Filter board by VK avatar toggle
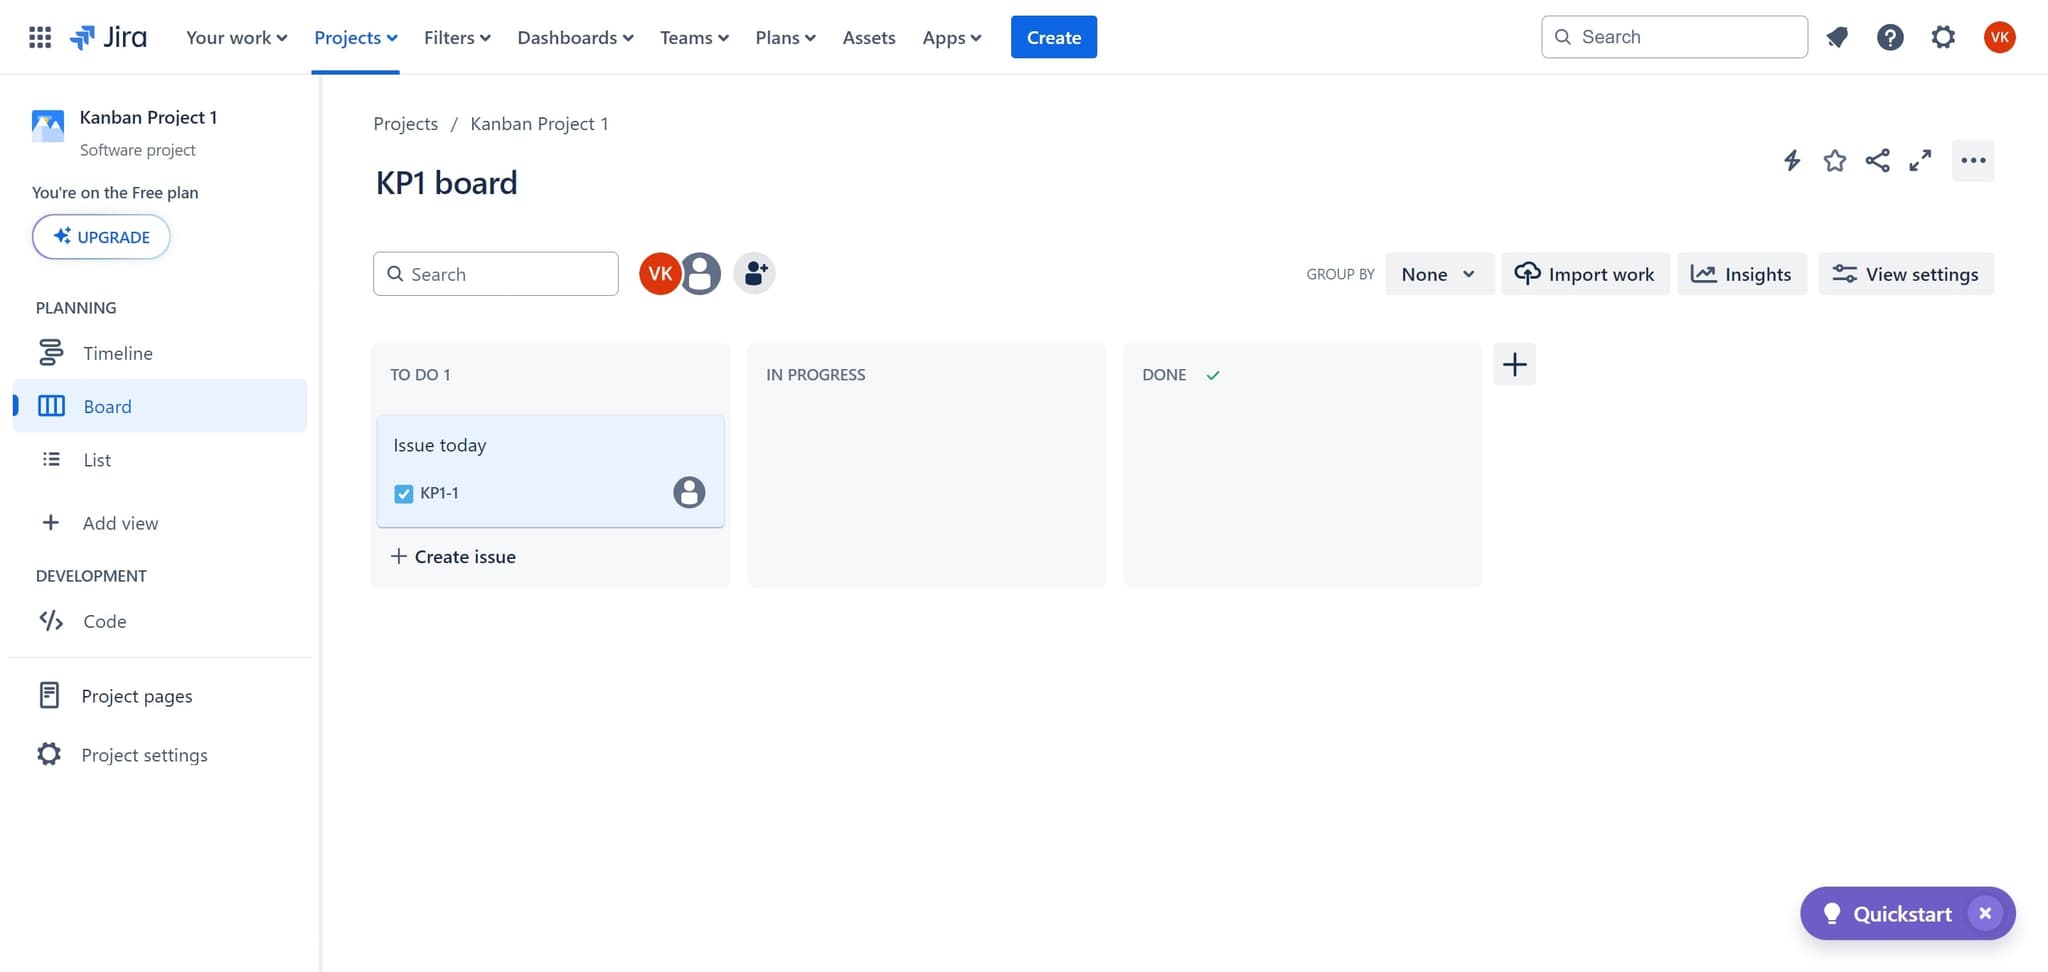The image size is (2048, 972). (659, 272)
